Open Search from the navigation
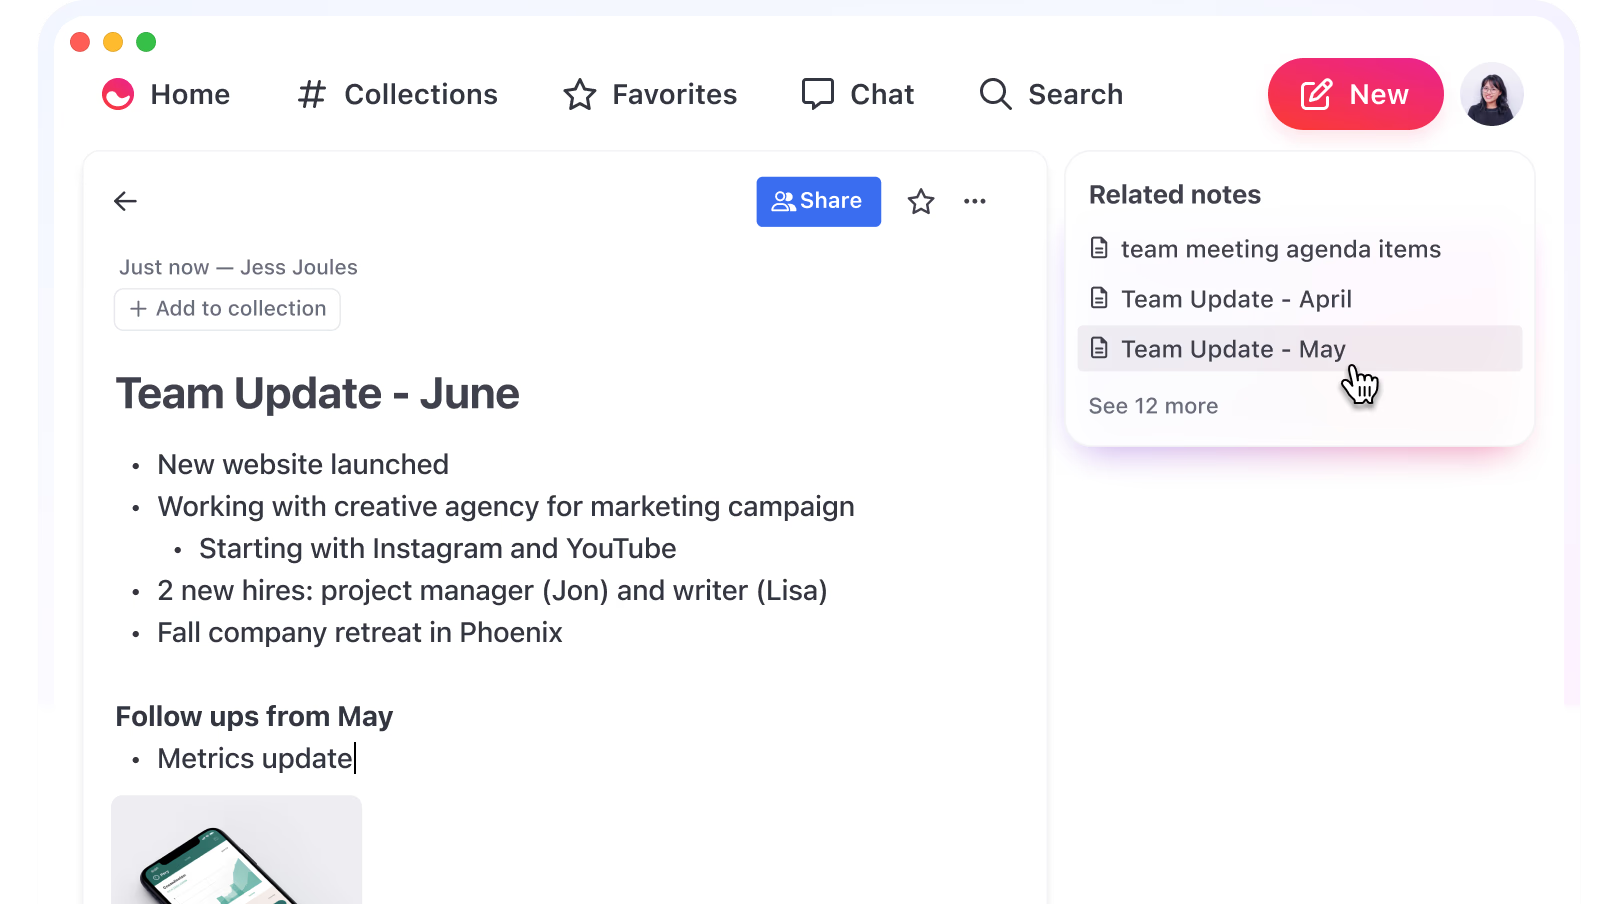1616x904 pixels. 1051,94
